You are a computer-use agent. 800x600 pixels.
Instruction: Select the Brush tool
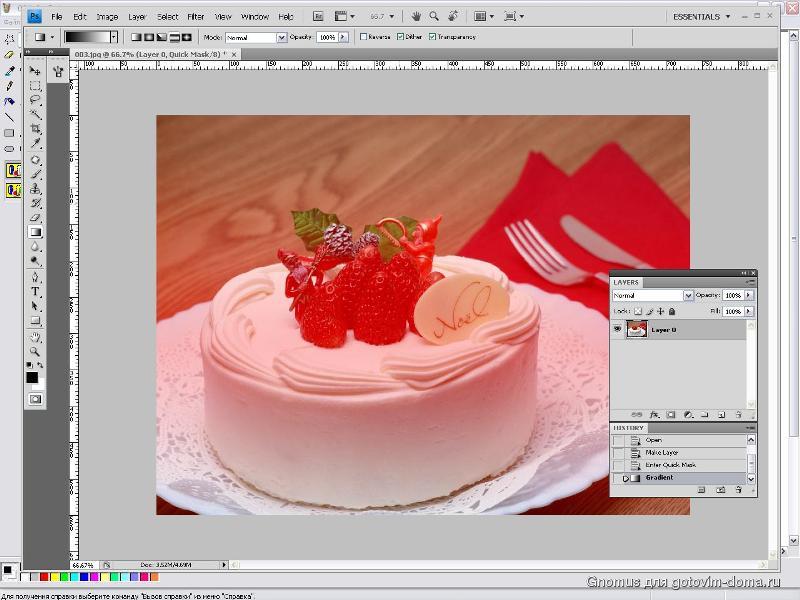click(35, 174)
